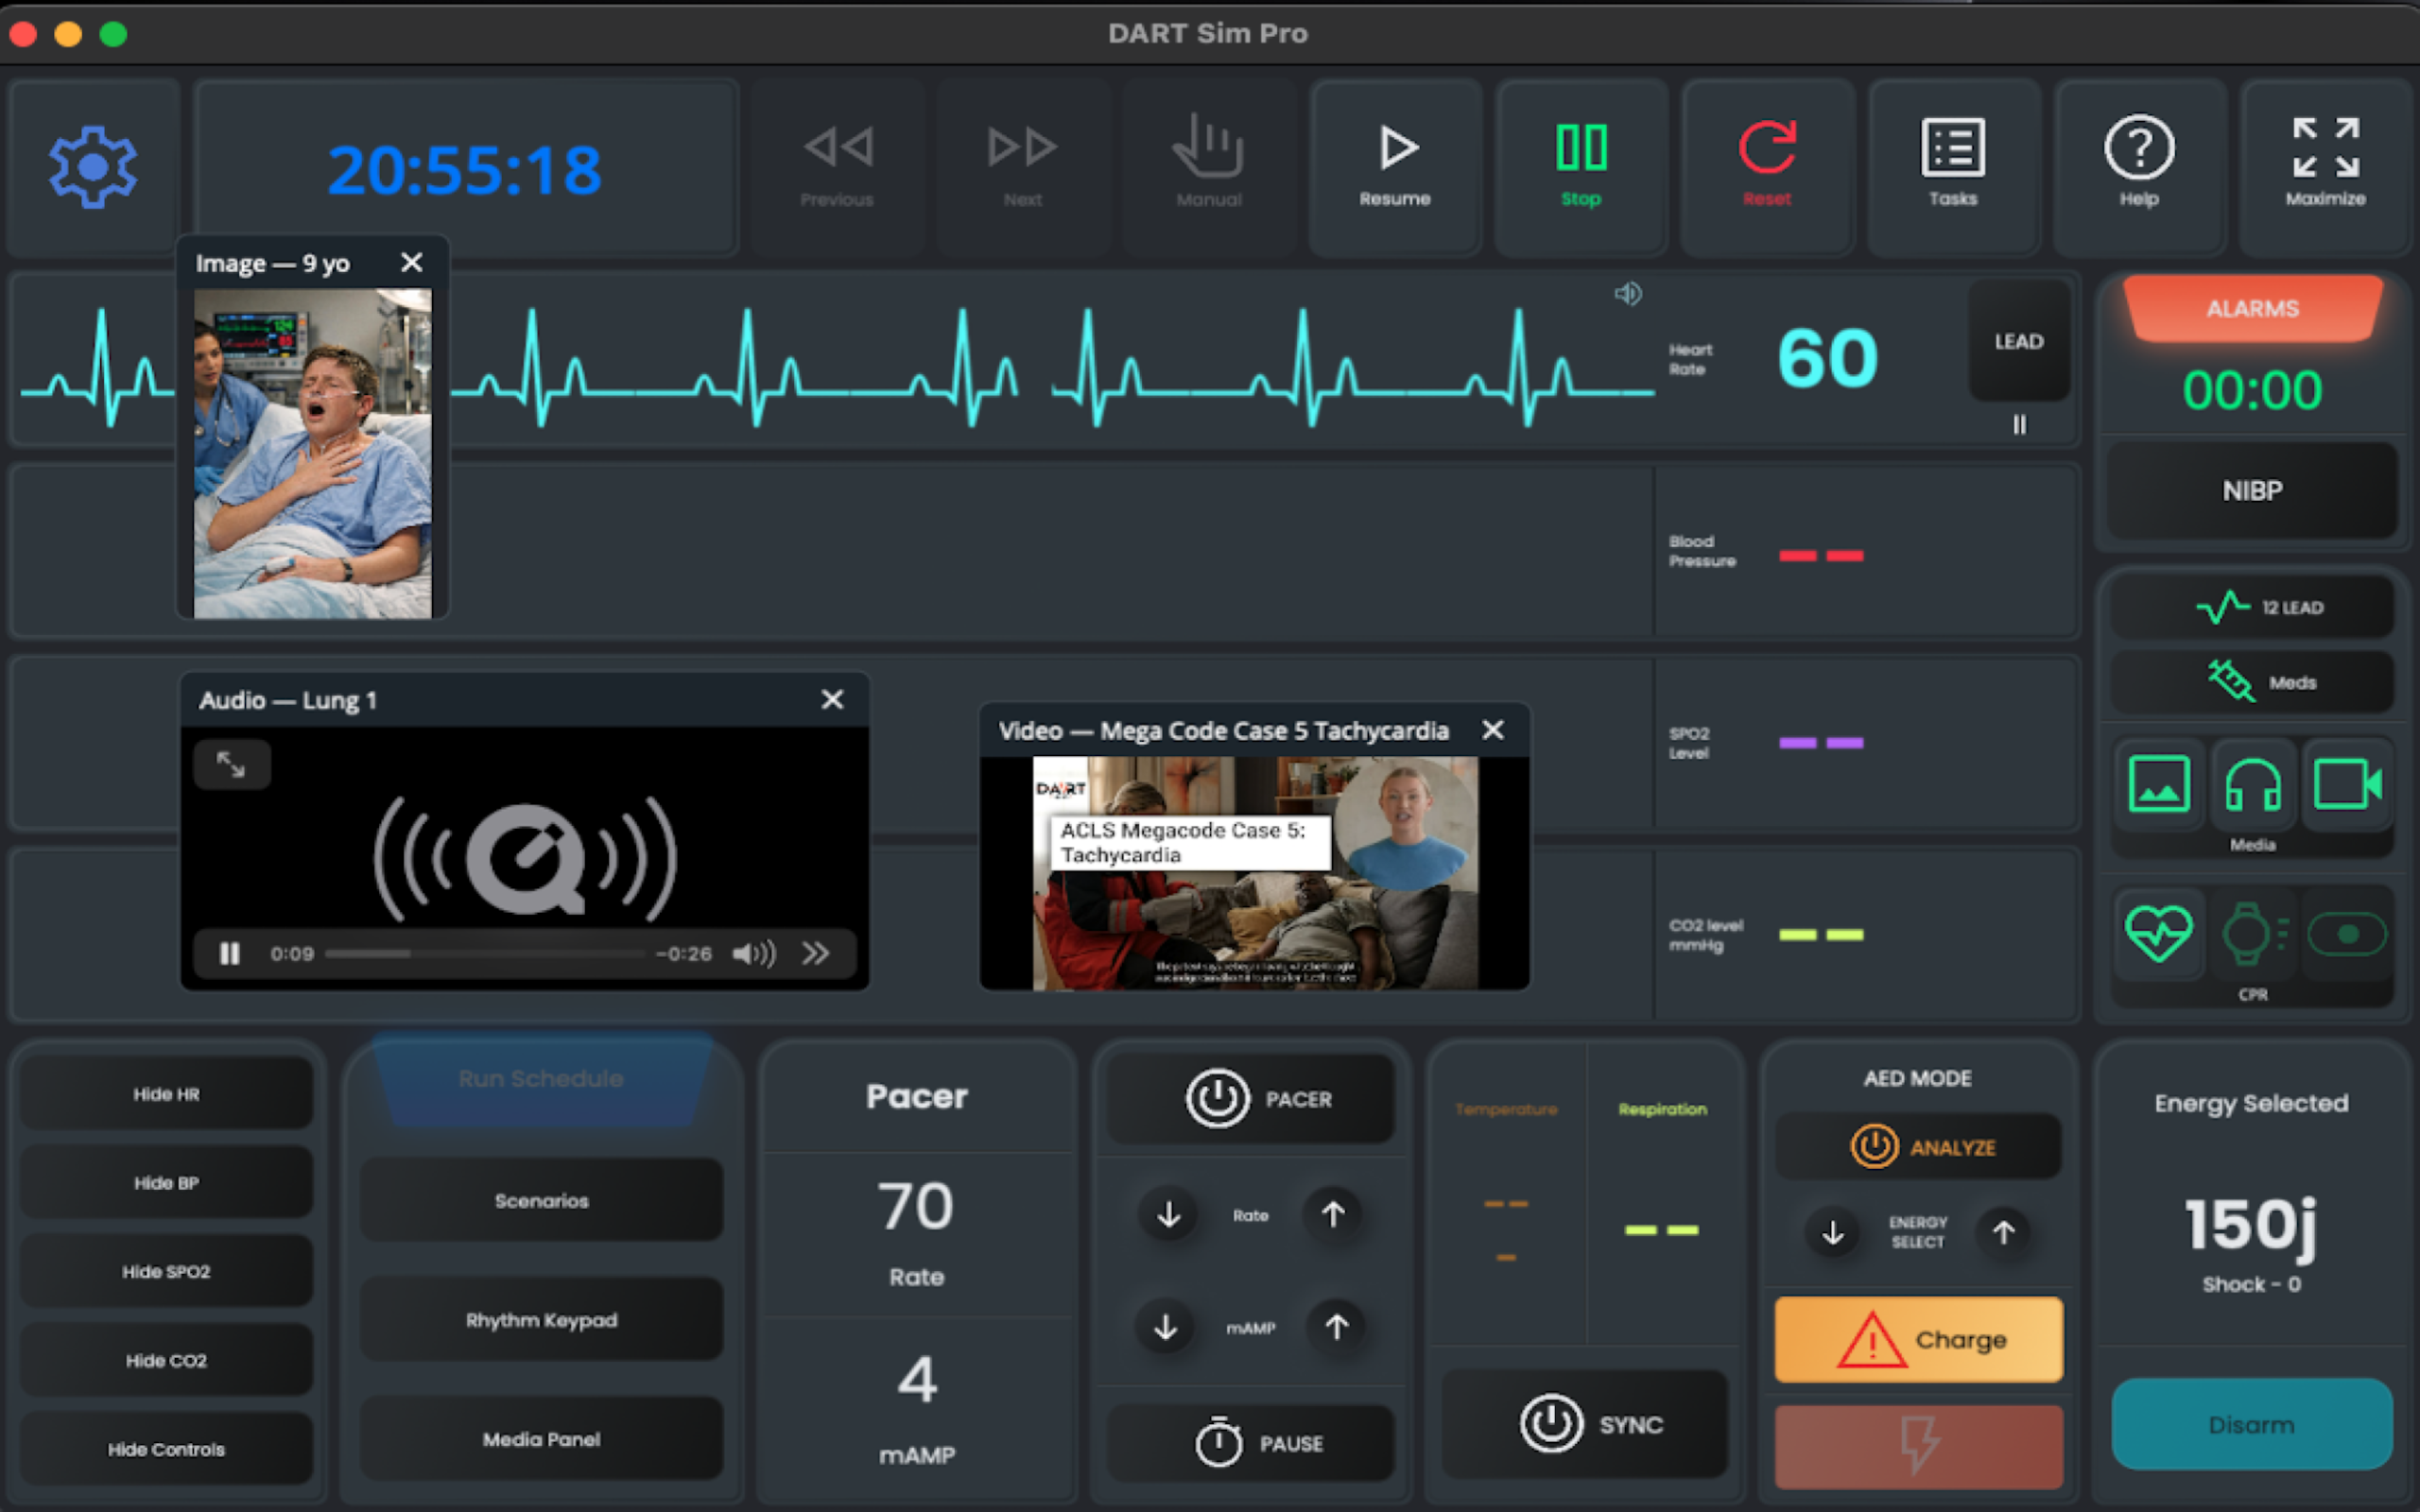Click the 9 yo patient image
This screenshot has width=2420, height=1512.
tap(313, 453)
